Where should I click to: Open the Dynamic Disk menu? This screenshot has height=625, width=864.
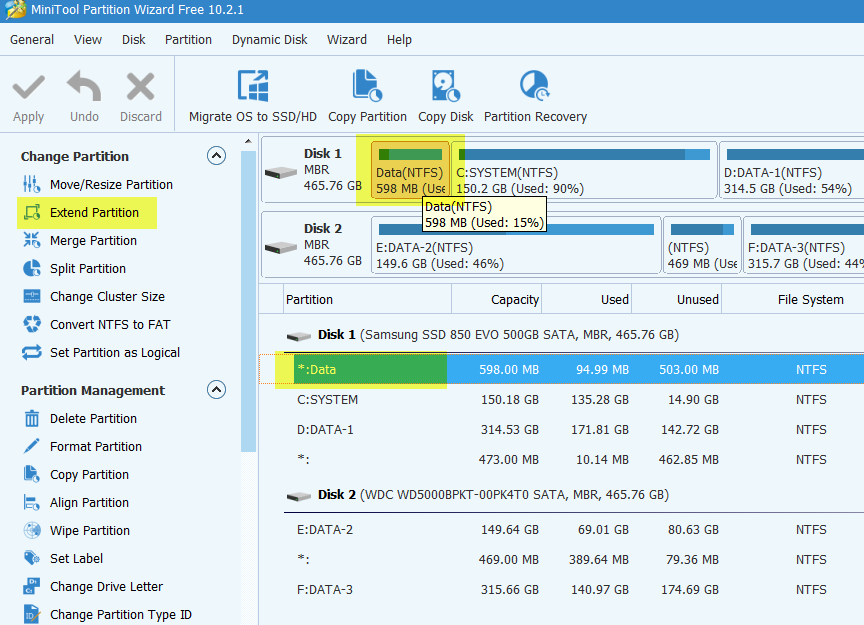[x=269, y=40]
